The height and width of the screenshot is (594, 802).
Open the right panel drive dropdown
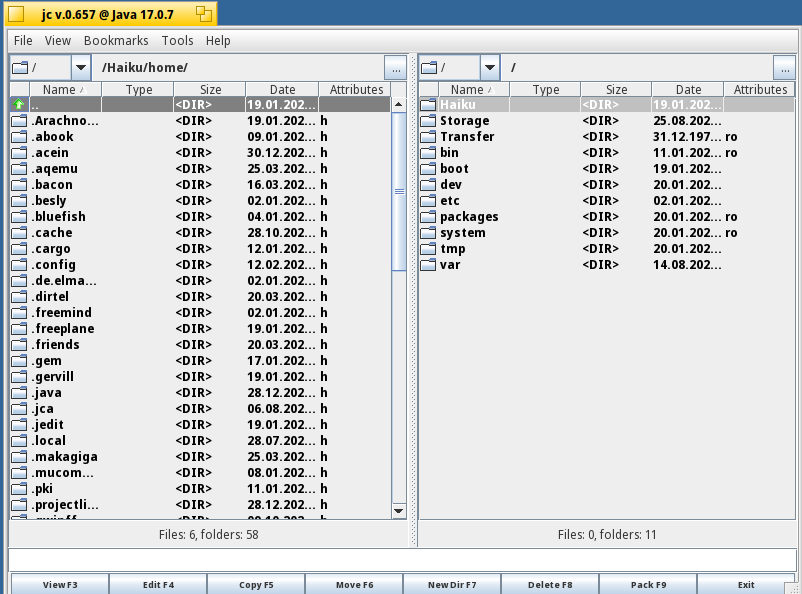tap(489, 68)
